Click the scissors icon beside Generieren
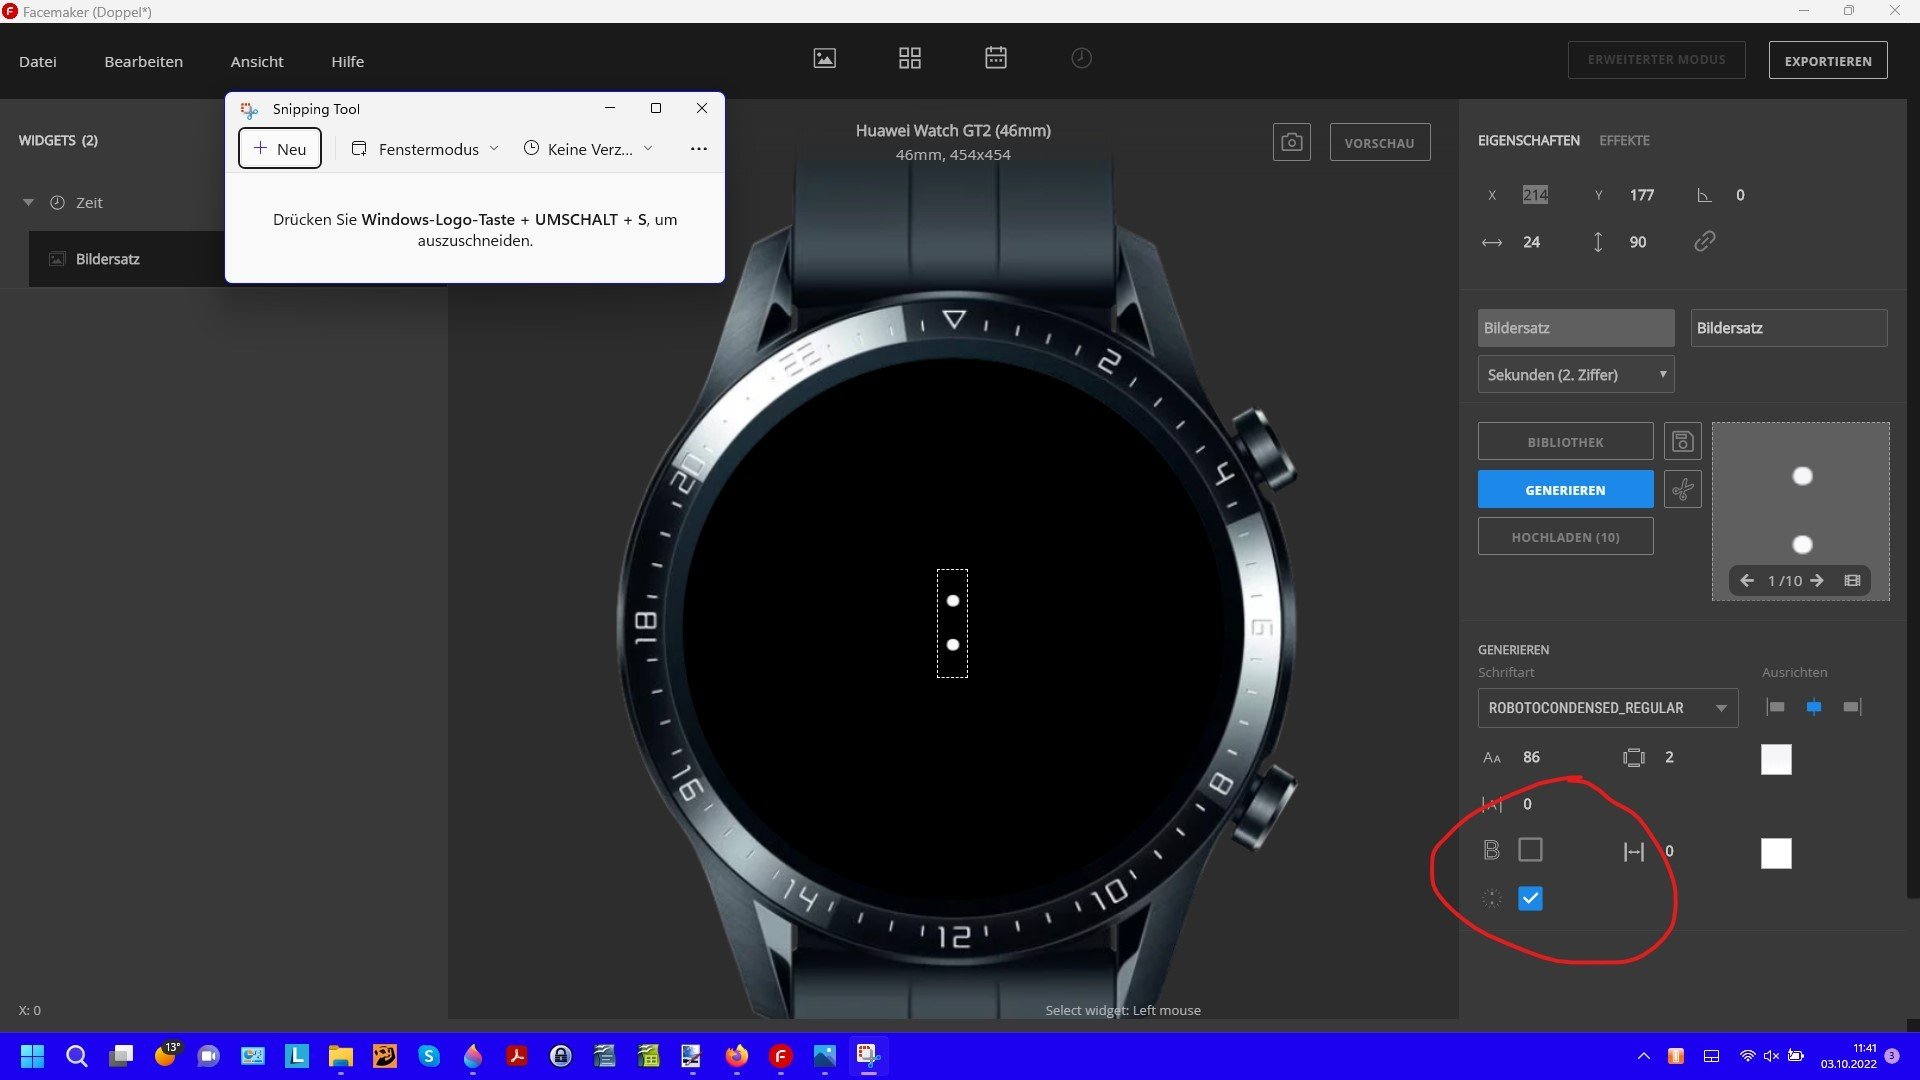 (1682, 490)
